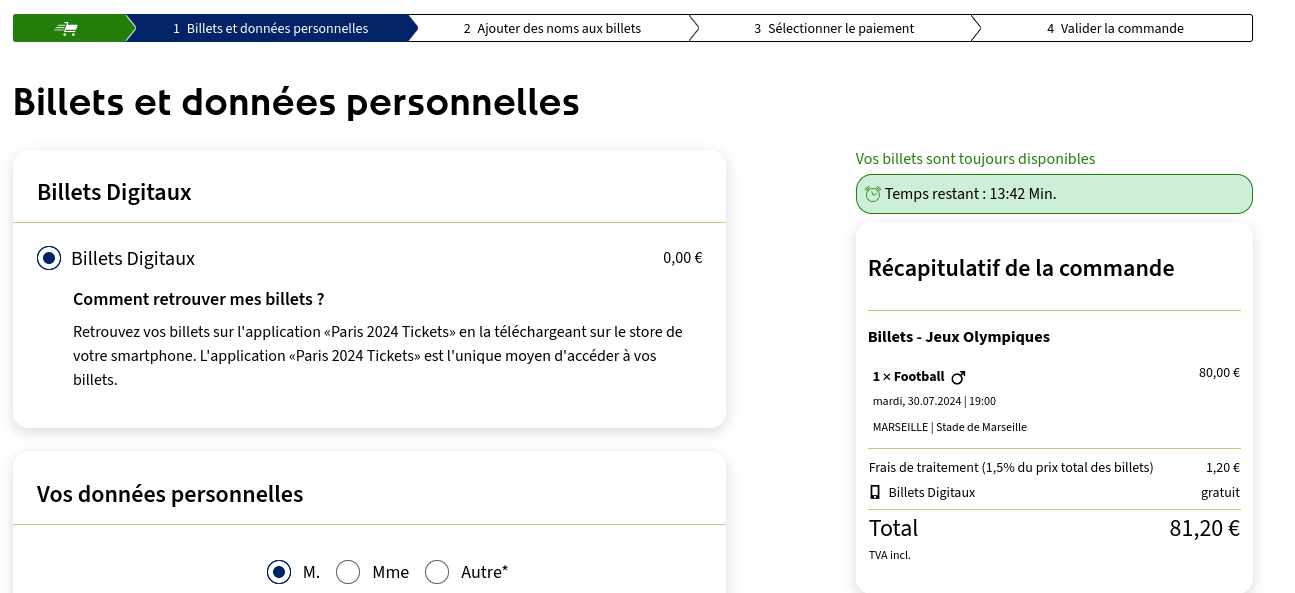The width and height of the screenshot is (1295, 593).
Task: Click the Frais de traitement fee line
Action: click(1054, 467)
